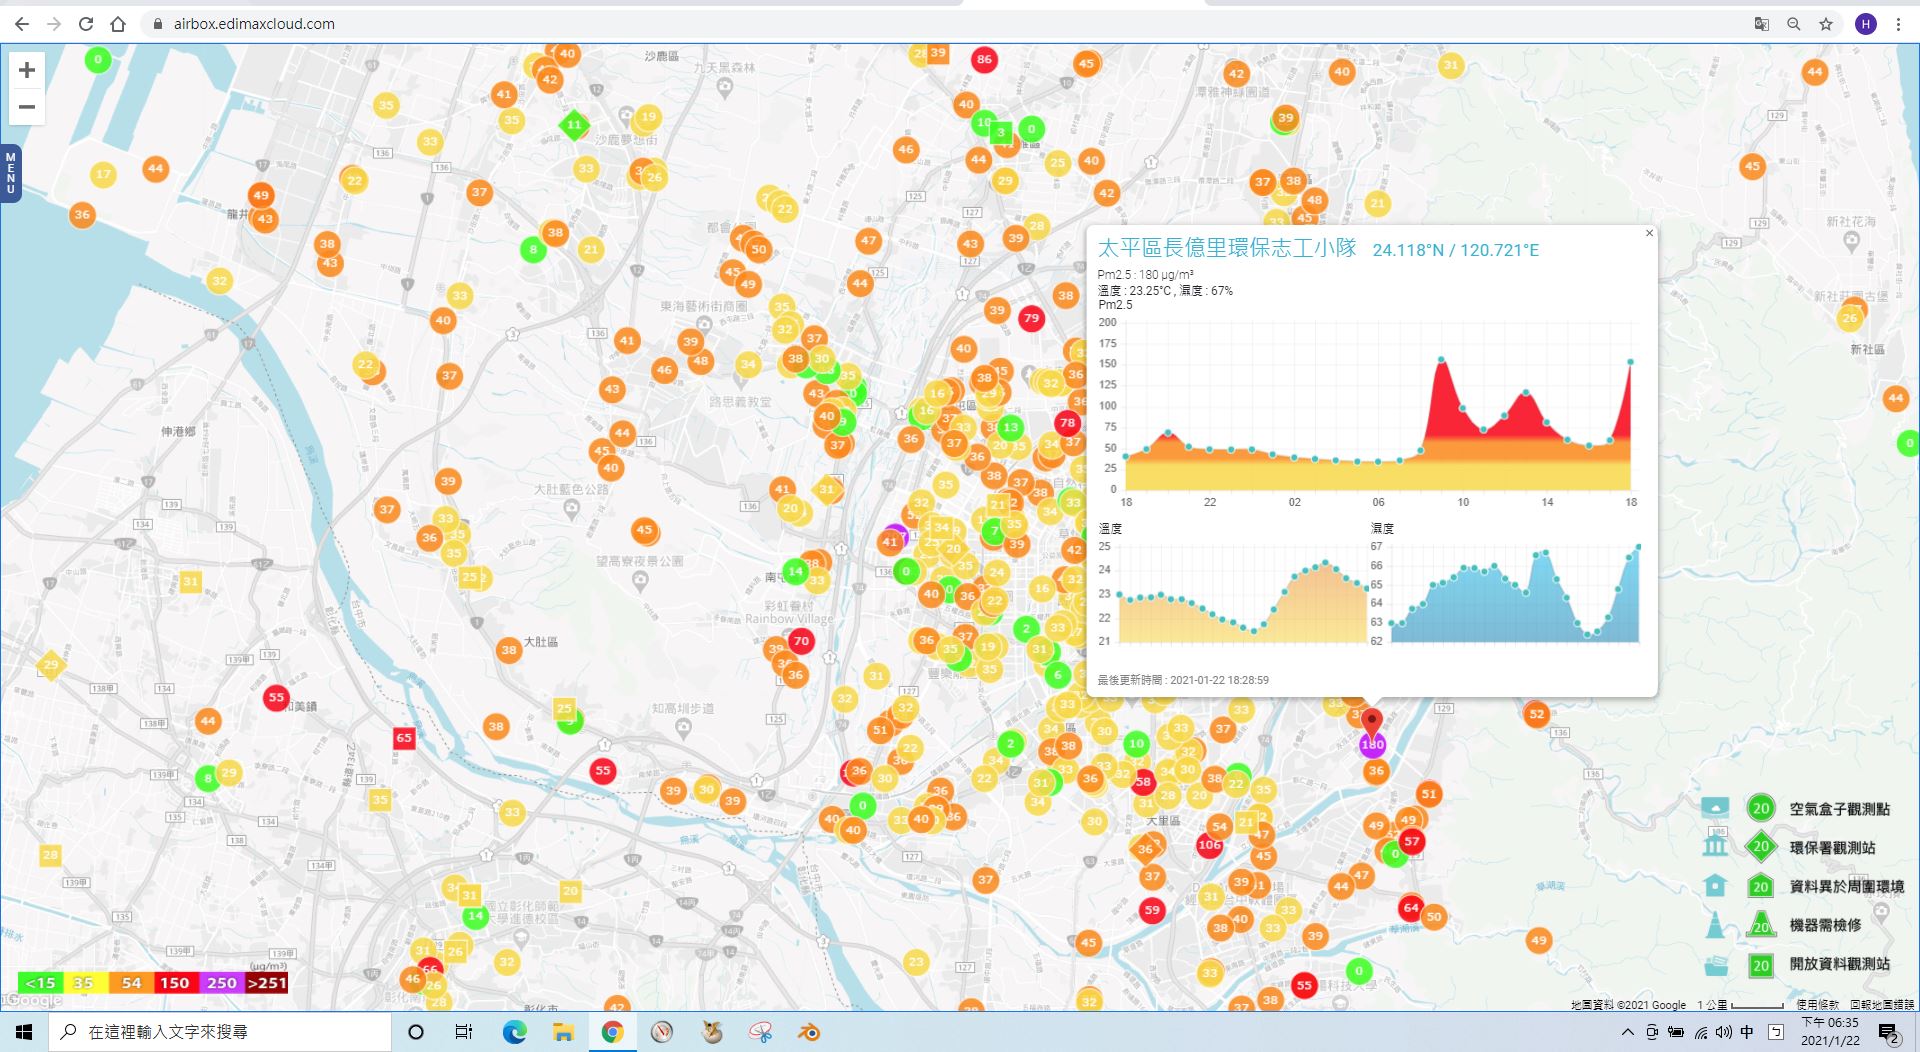Go back with the browser back arrow
This screenshot has height=1052, width=1920.
[22, 24]
